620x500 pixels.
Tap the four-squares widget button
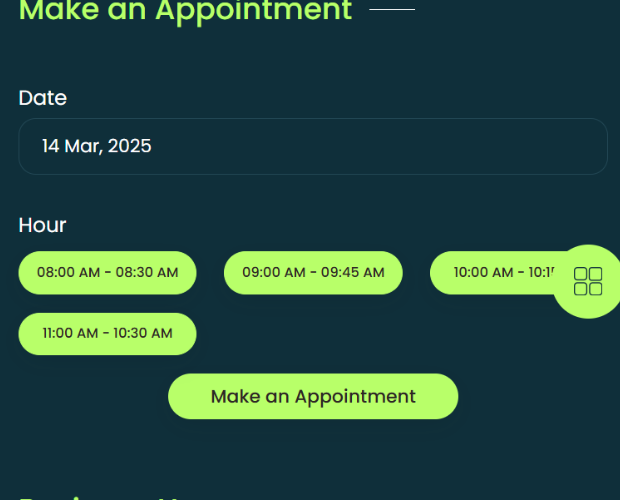[x=588, y=281]
